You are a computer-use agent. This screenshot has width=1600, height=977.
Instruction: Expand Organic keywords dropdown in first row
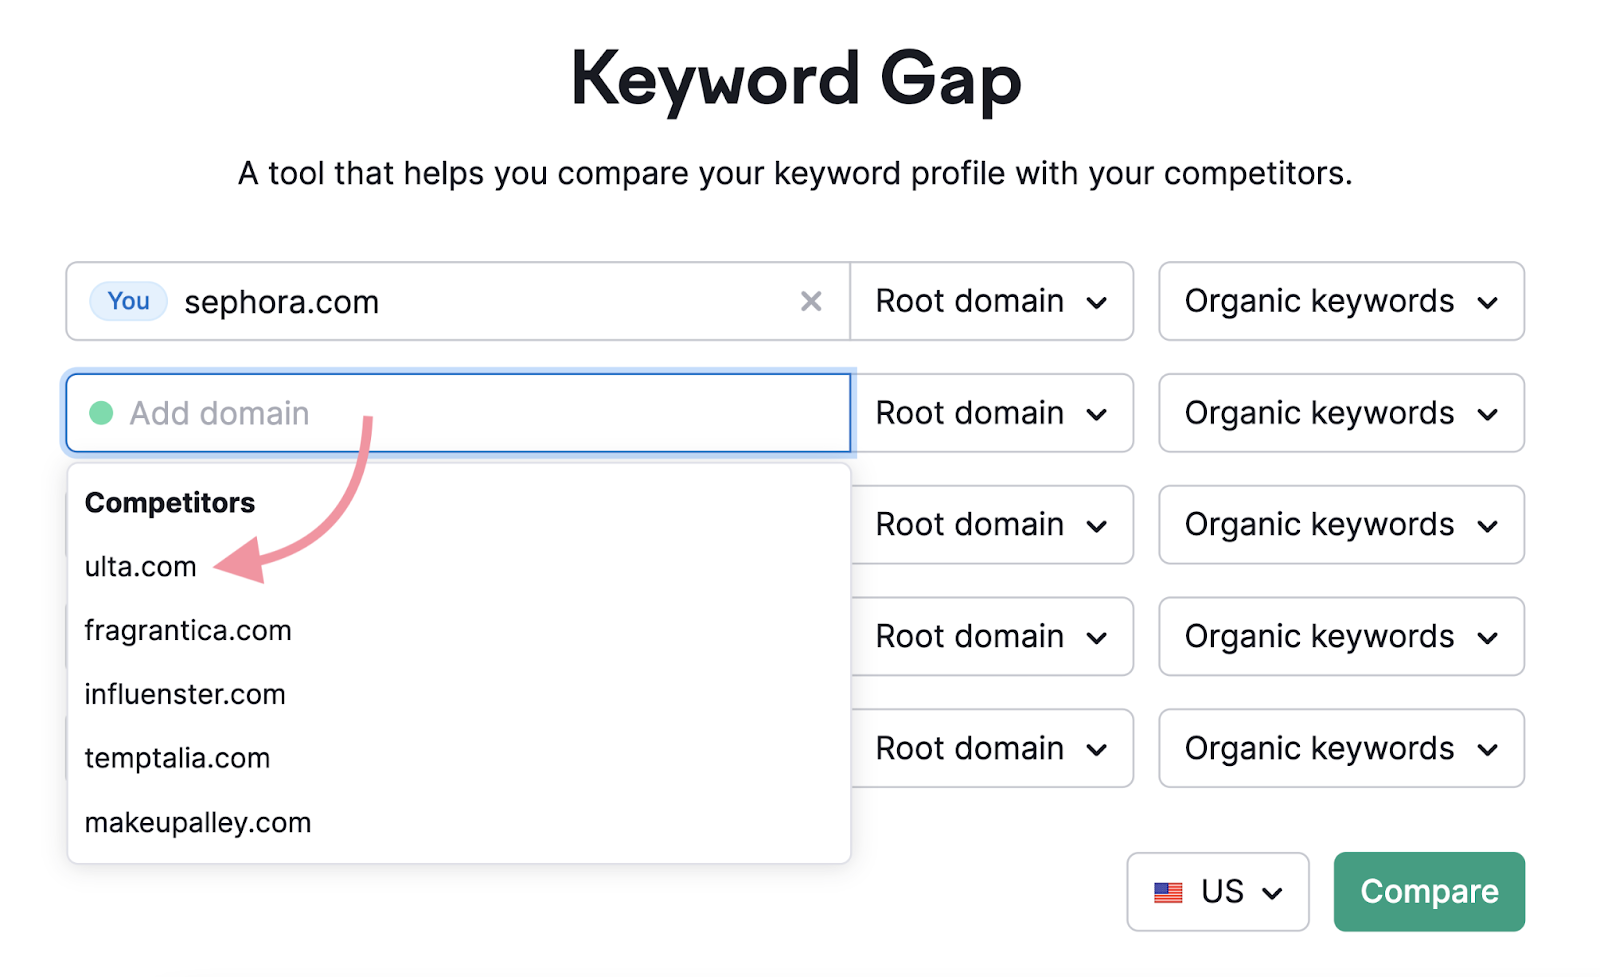[1341, 301]
